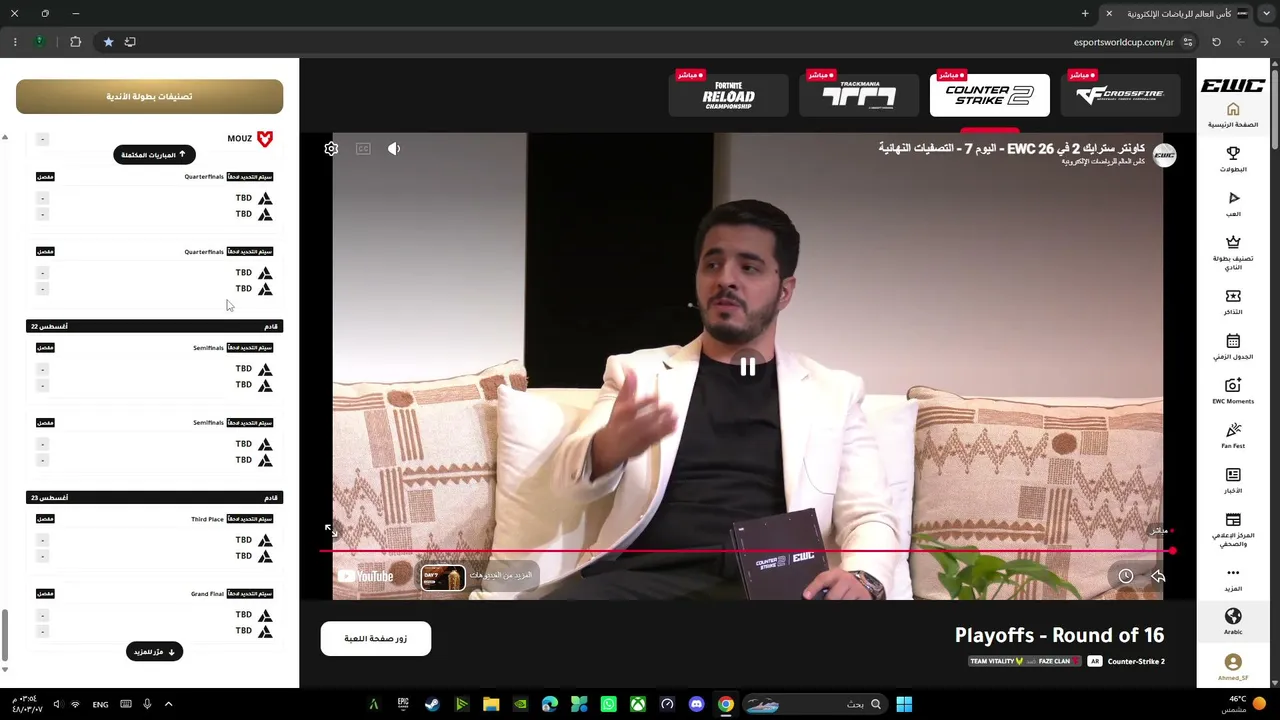Open the schedule calendar icon in sidebar
Screen dimensions: 1280x720
coord(1233,341)
